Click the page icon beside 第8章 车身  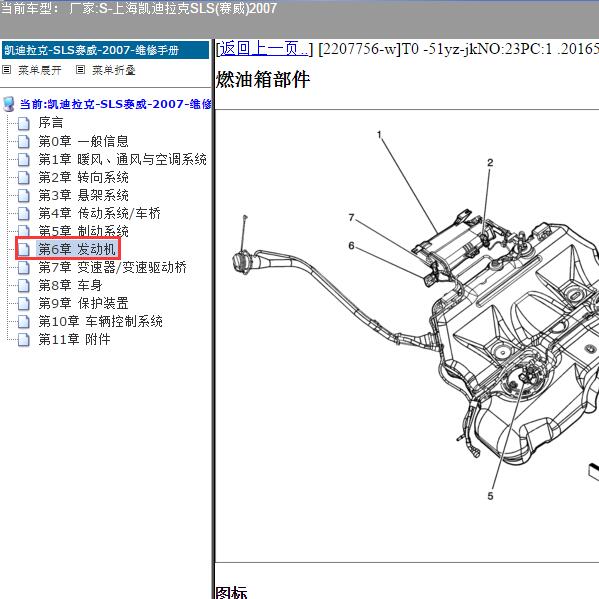click(x=24, y=285)
